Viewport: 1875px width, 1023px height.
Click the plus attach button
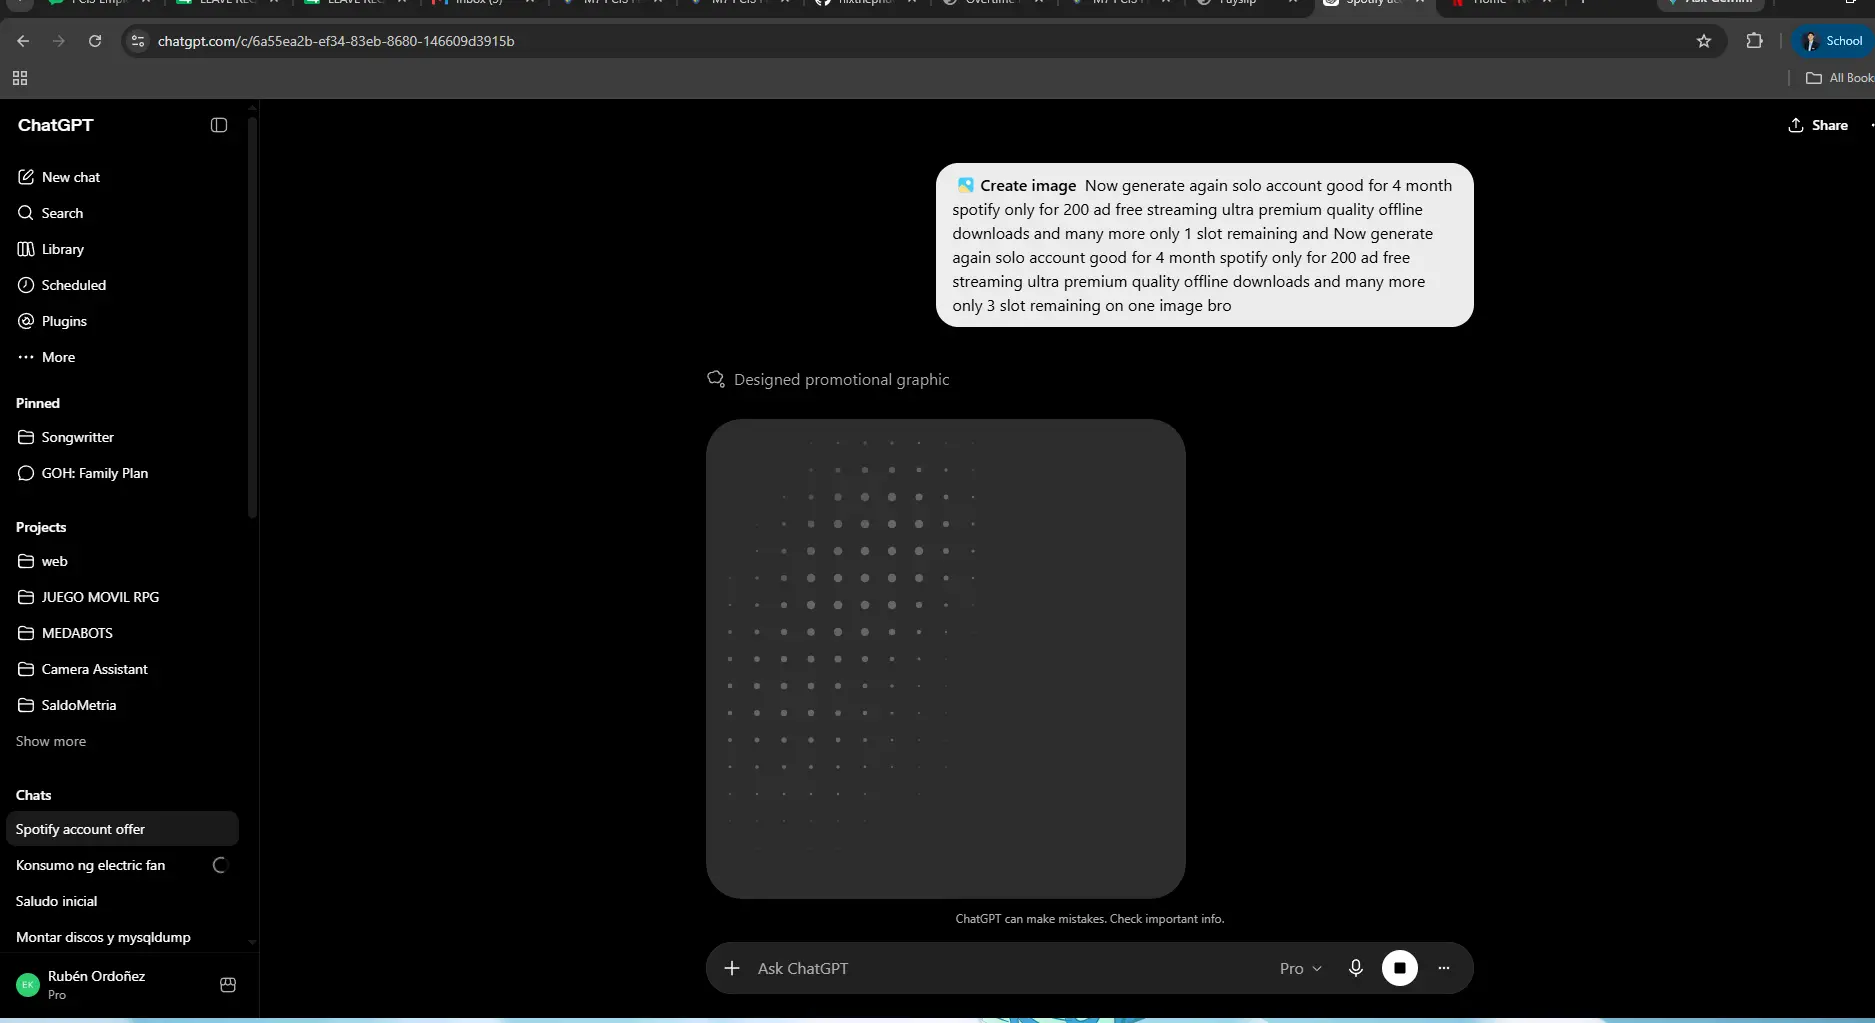732,968
